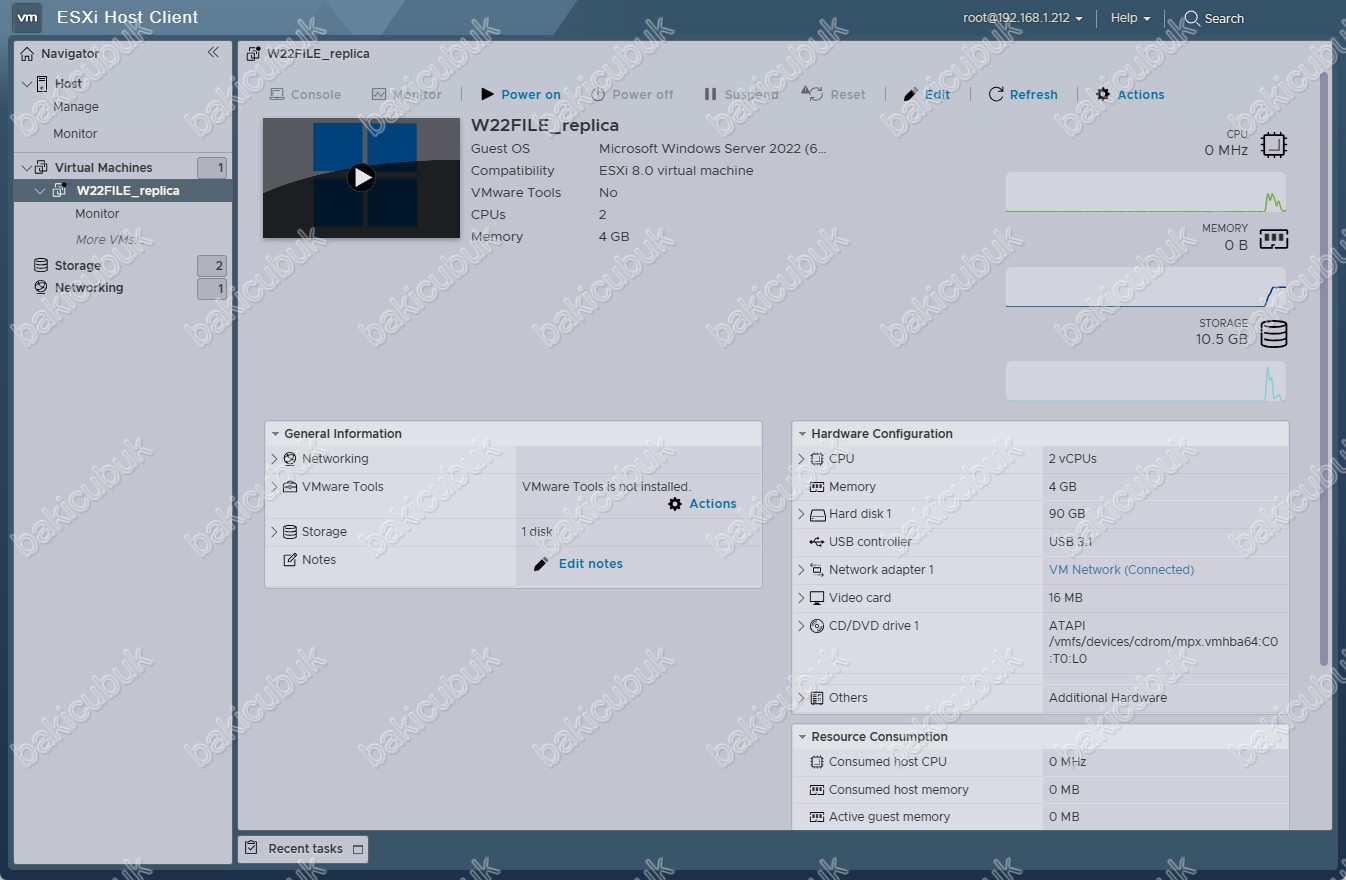Expand the Video card row
This screenshot has width=1346, height=880.
point(801,598)
